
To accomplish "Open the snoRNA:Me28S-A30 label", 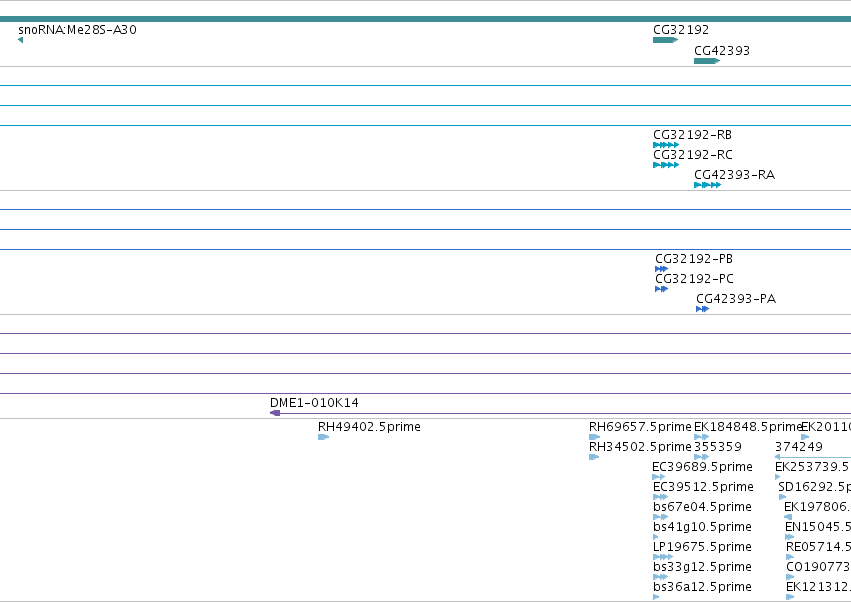I will (x=77, y=30).
